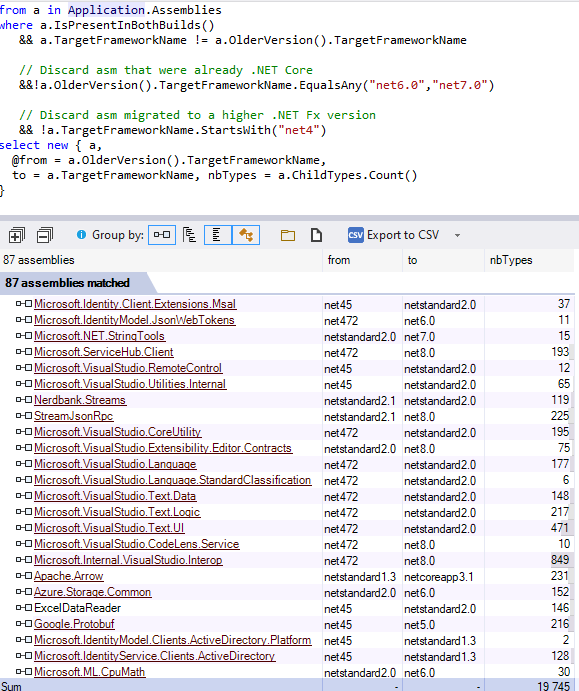Open StreamJsonRpc assembly link
The width and height of the screenshot is (579, 691).
tap(73, 416)
